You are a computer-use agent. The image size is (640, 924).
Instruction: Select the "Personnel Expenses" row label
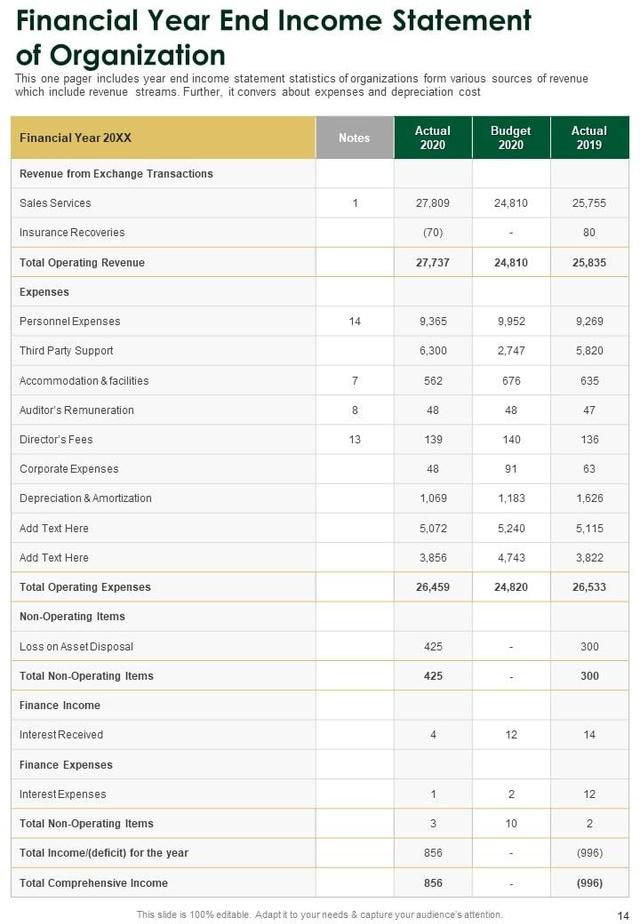click(x=70, y=321)
